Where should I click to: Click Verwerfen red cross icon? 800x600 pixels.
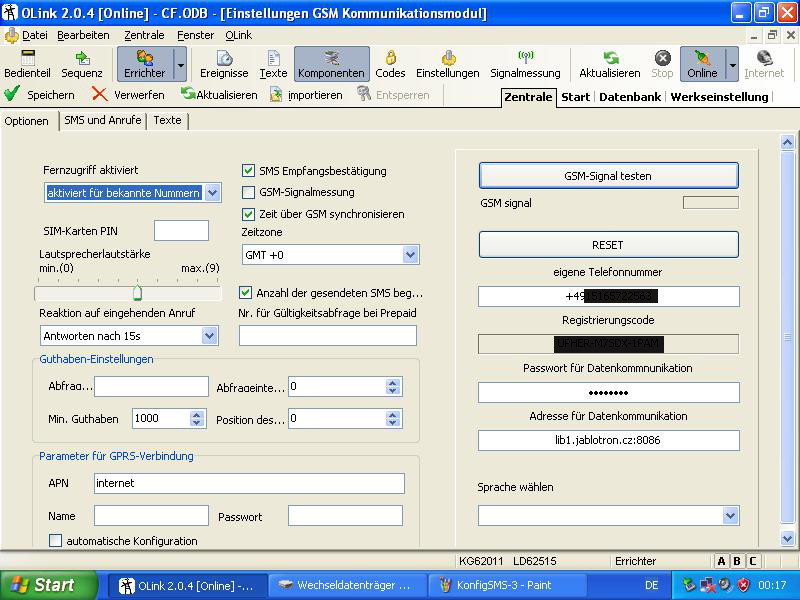(x=100, y=95)
